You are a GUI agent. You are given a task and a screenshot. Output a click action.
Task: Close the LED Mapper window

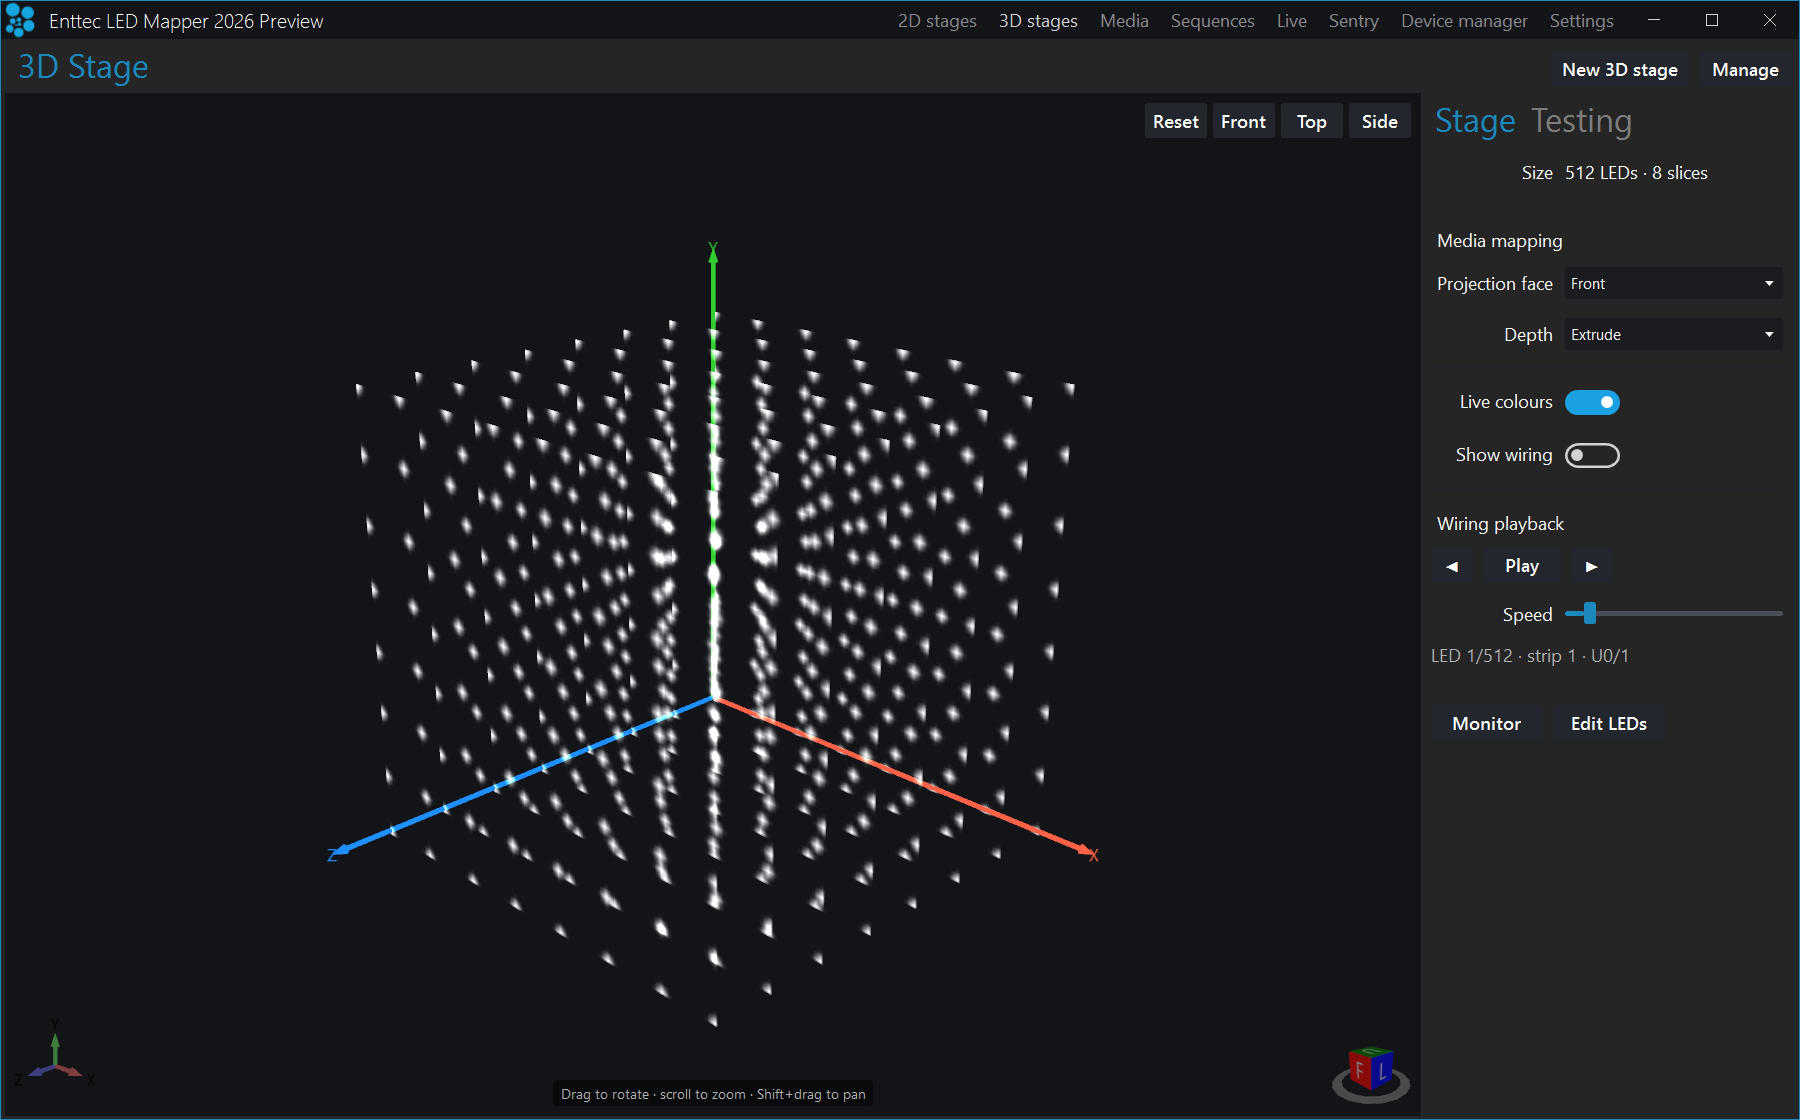coord(1770,20)
